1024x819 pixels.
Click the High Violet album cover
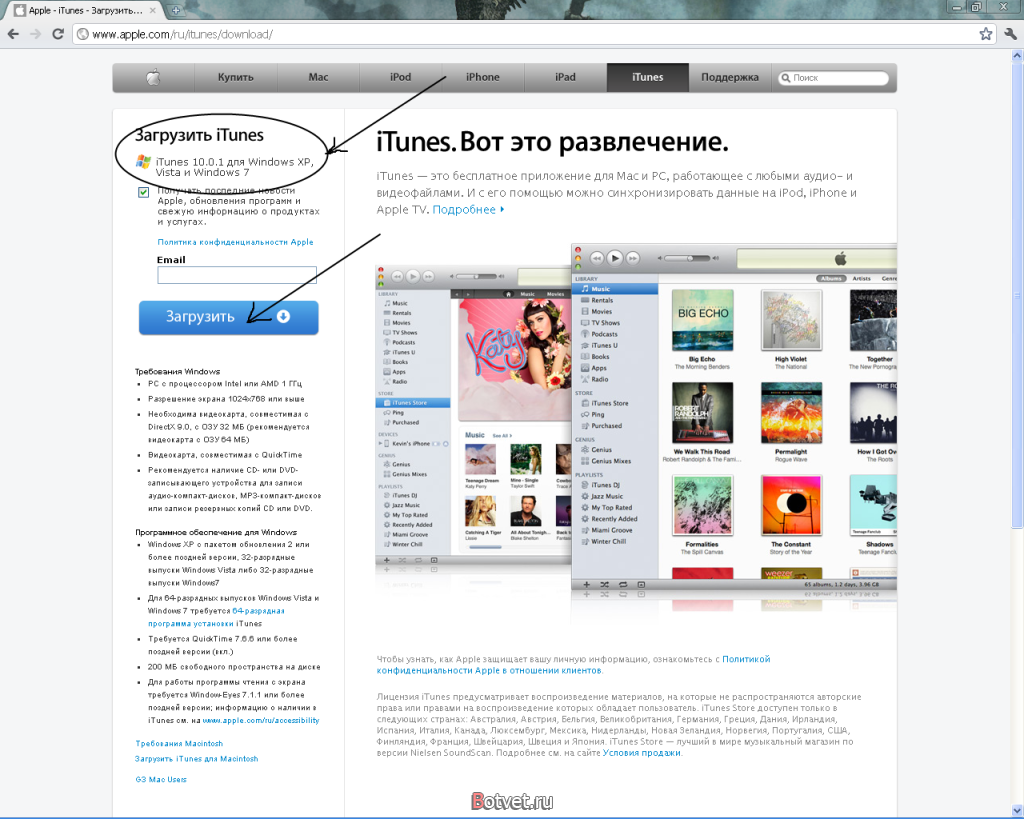(791, 320)
